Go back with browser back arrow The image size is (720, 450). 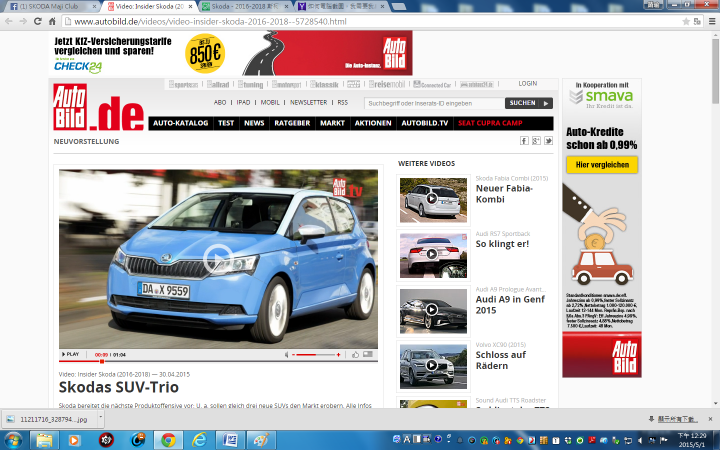coord(9,21)
